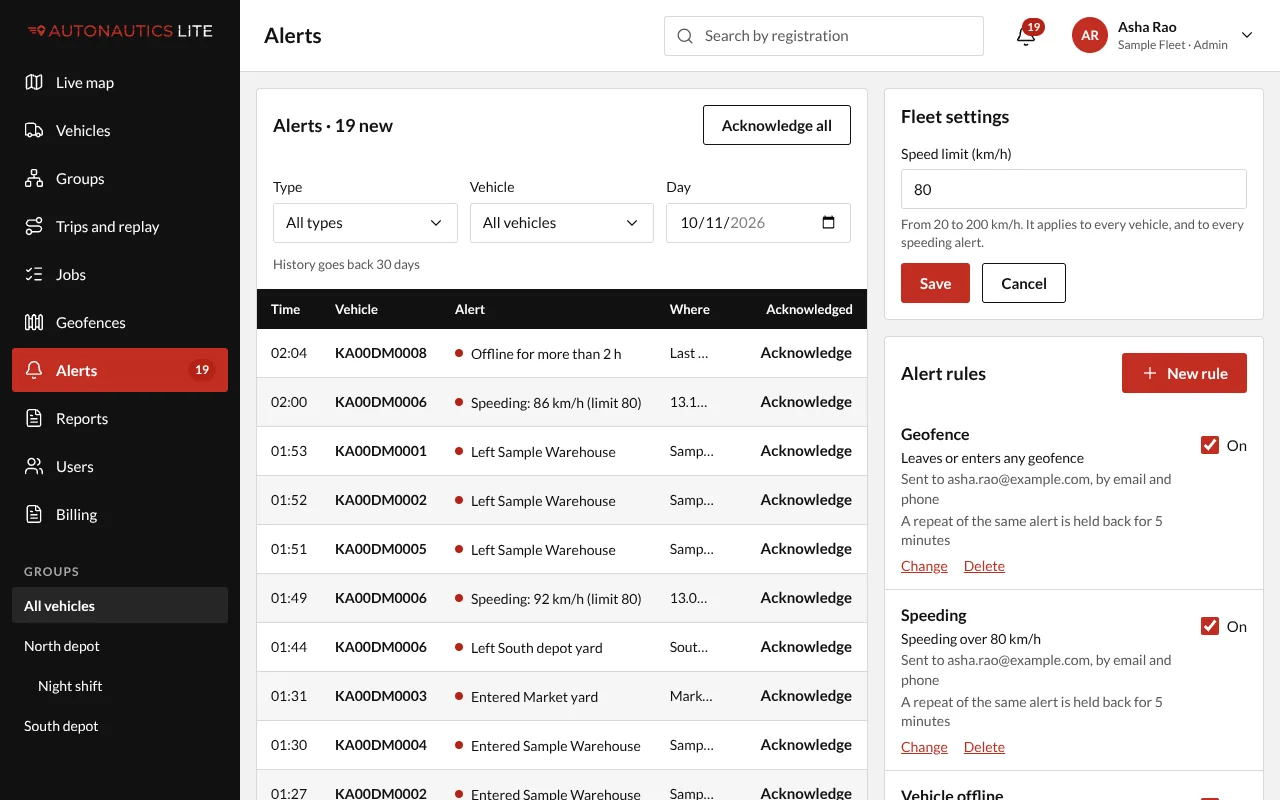Click the Autonautics Lite logo

pos(120,31)
